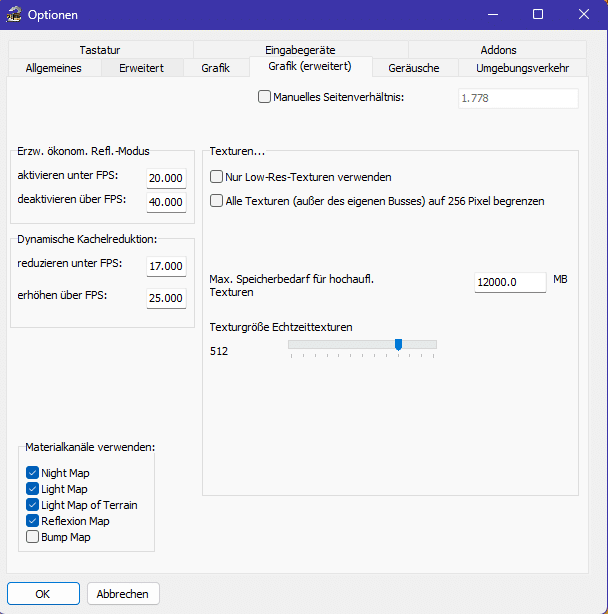The image size is (608, 614).
Task: Enable Manuelles Seitenverhältnis checkbox
Action: pyautogui.click(x=265, y=97)
